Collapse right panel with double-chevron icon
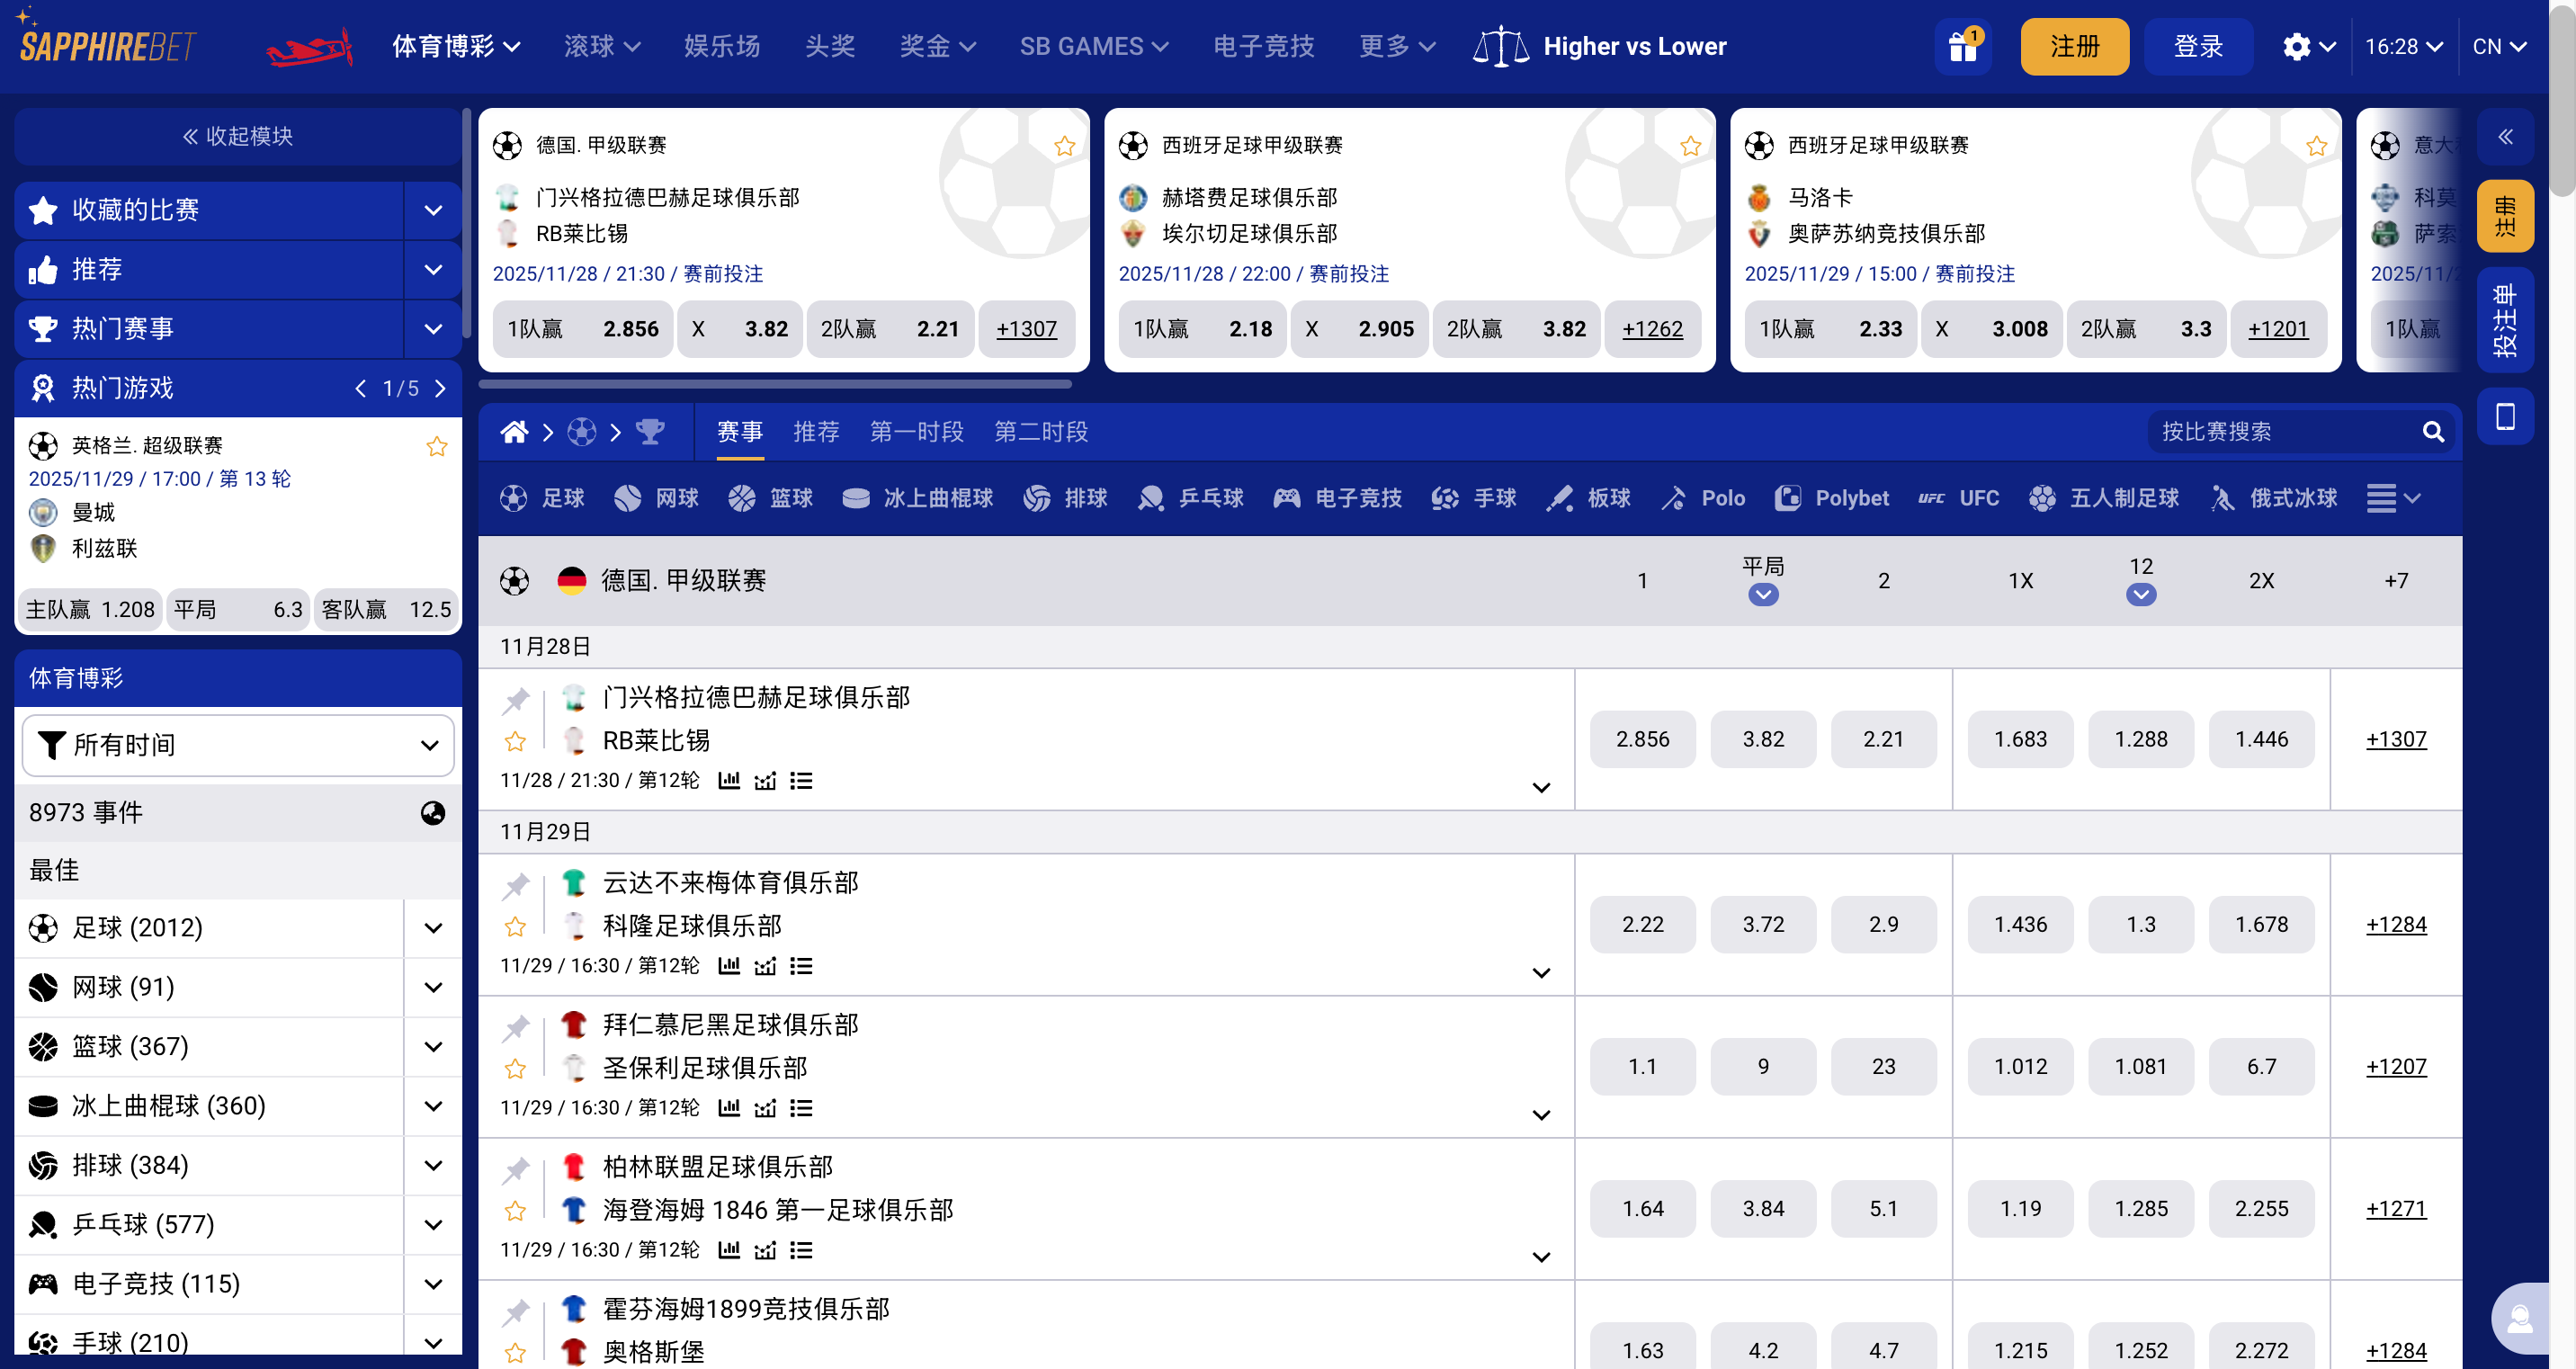Image resolution: width=2576 pixels, height=1369 pixels. coord(2505,137)
